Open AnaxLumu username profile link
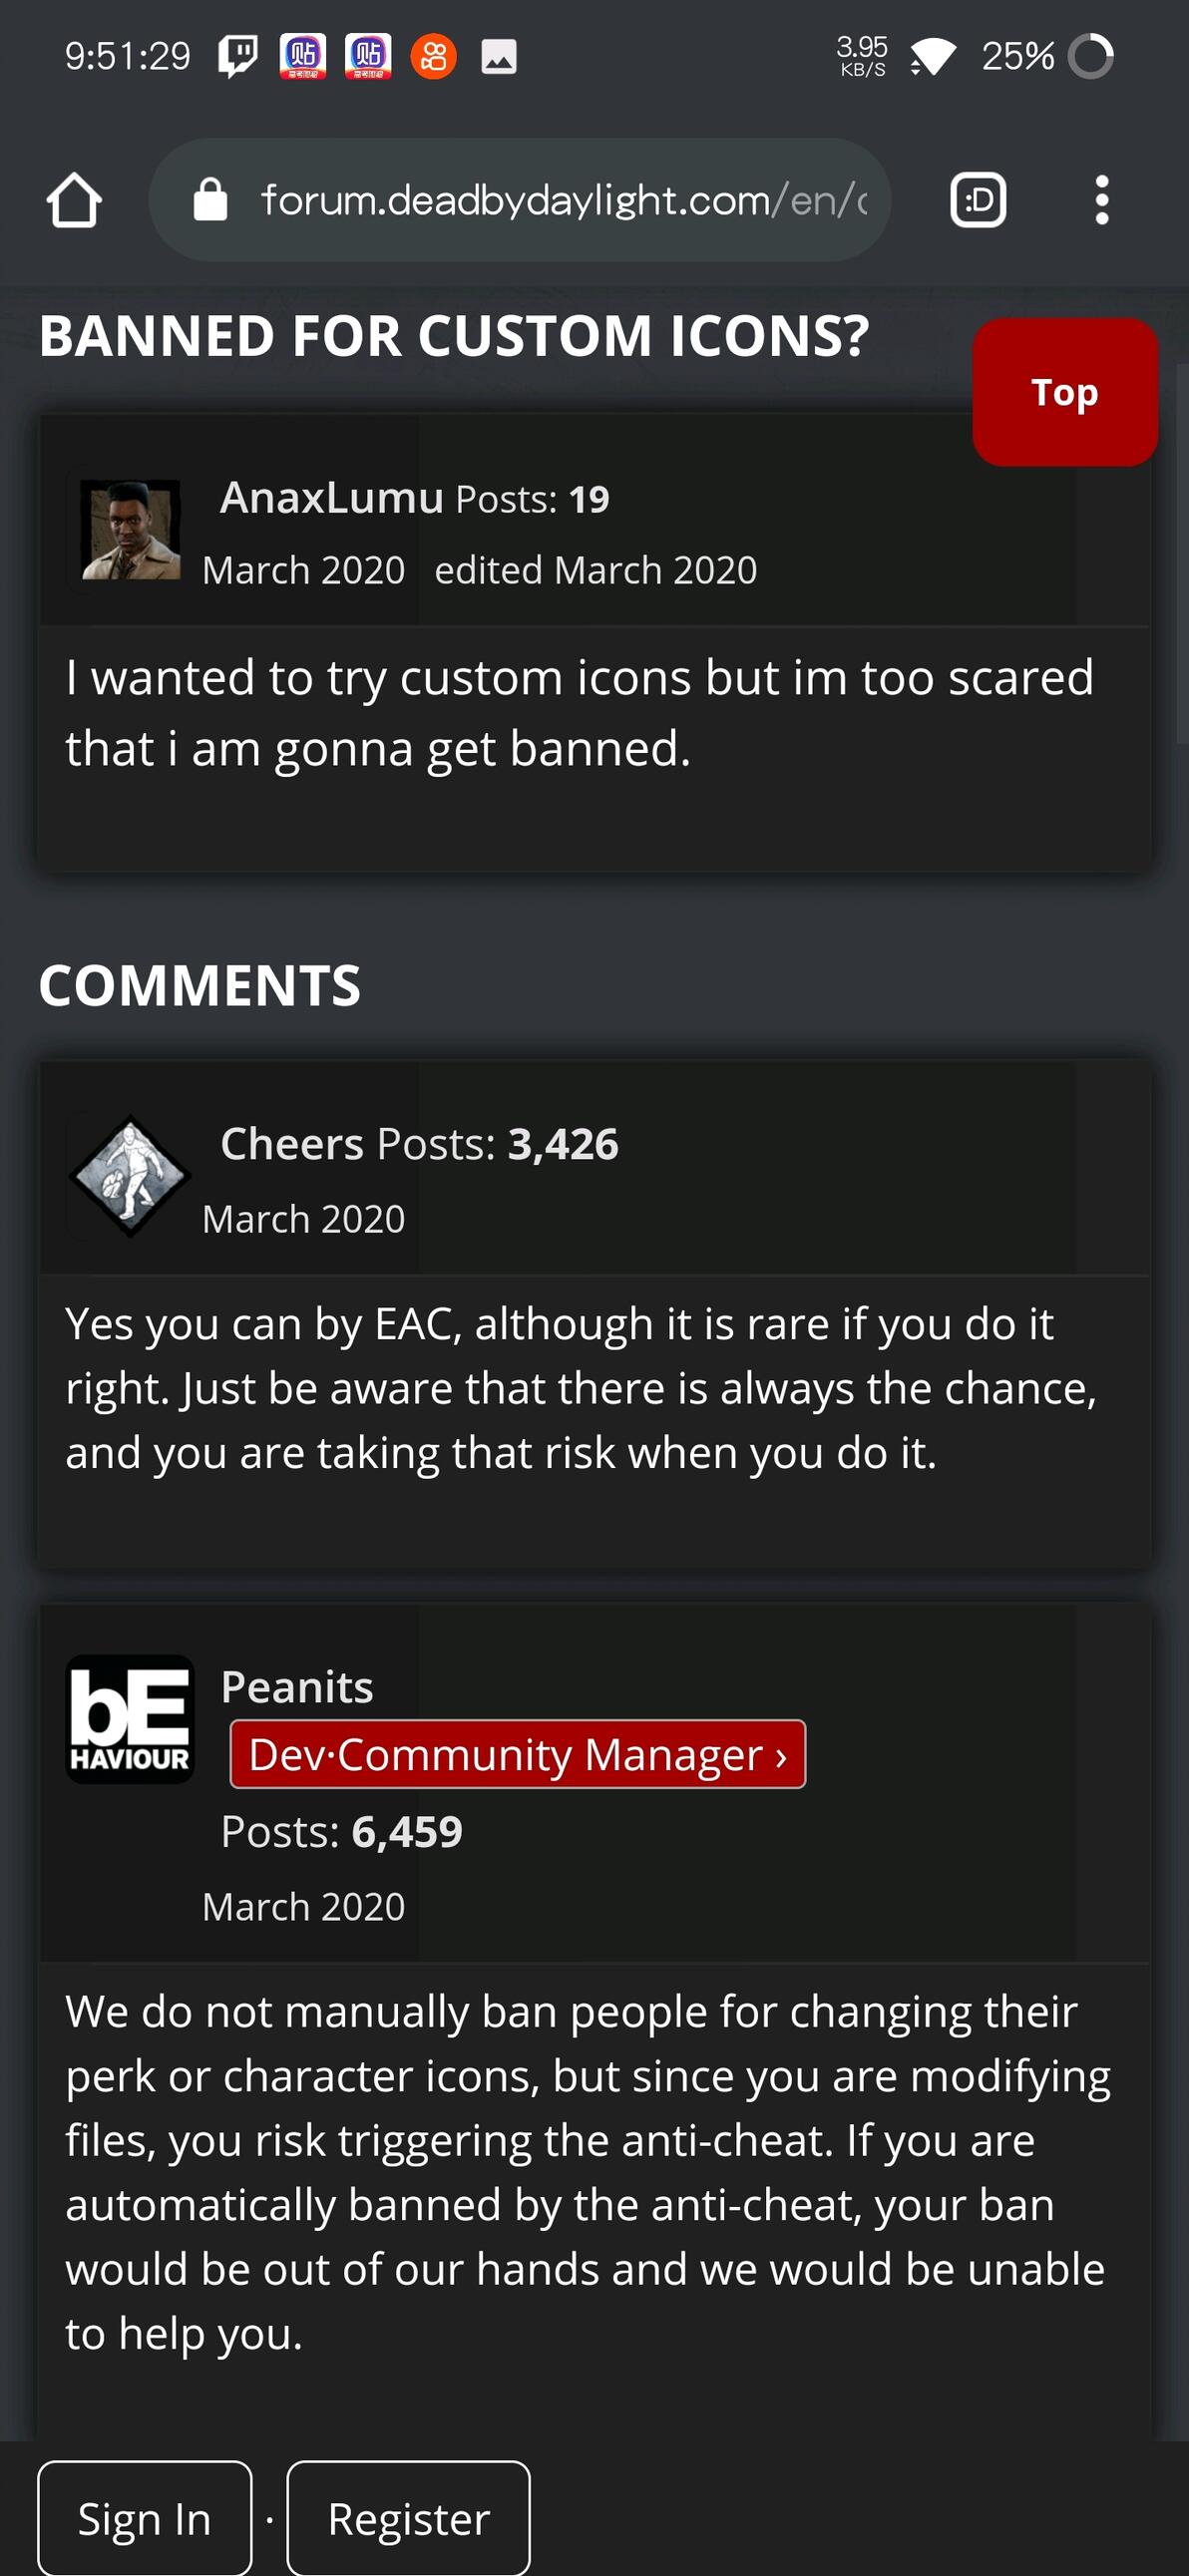This screenshot has width=1189, height=2576. (x=331, y=497)
